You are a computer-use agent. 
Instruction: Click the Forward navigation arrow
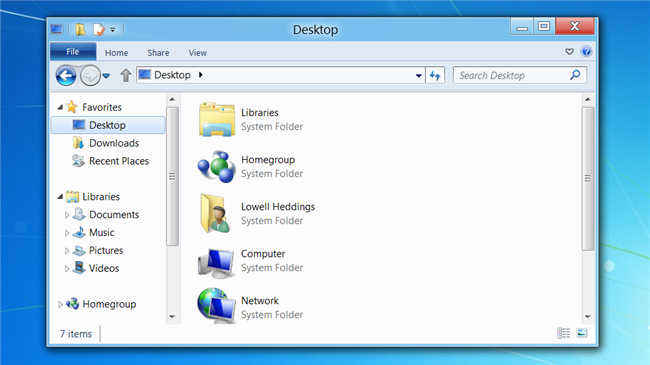pyautogui.click(x=90, y=76)
